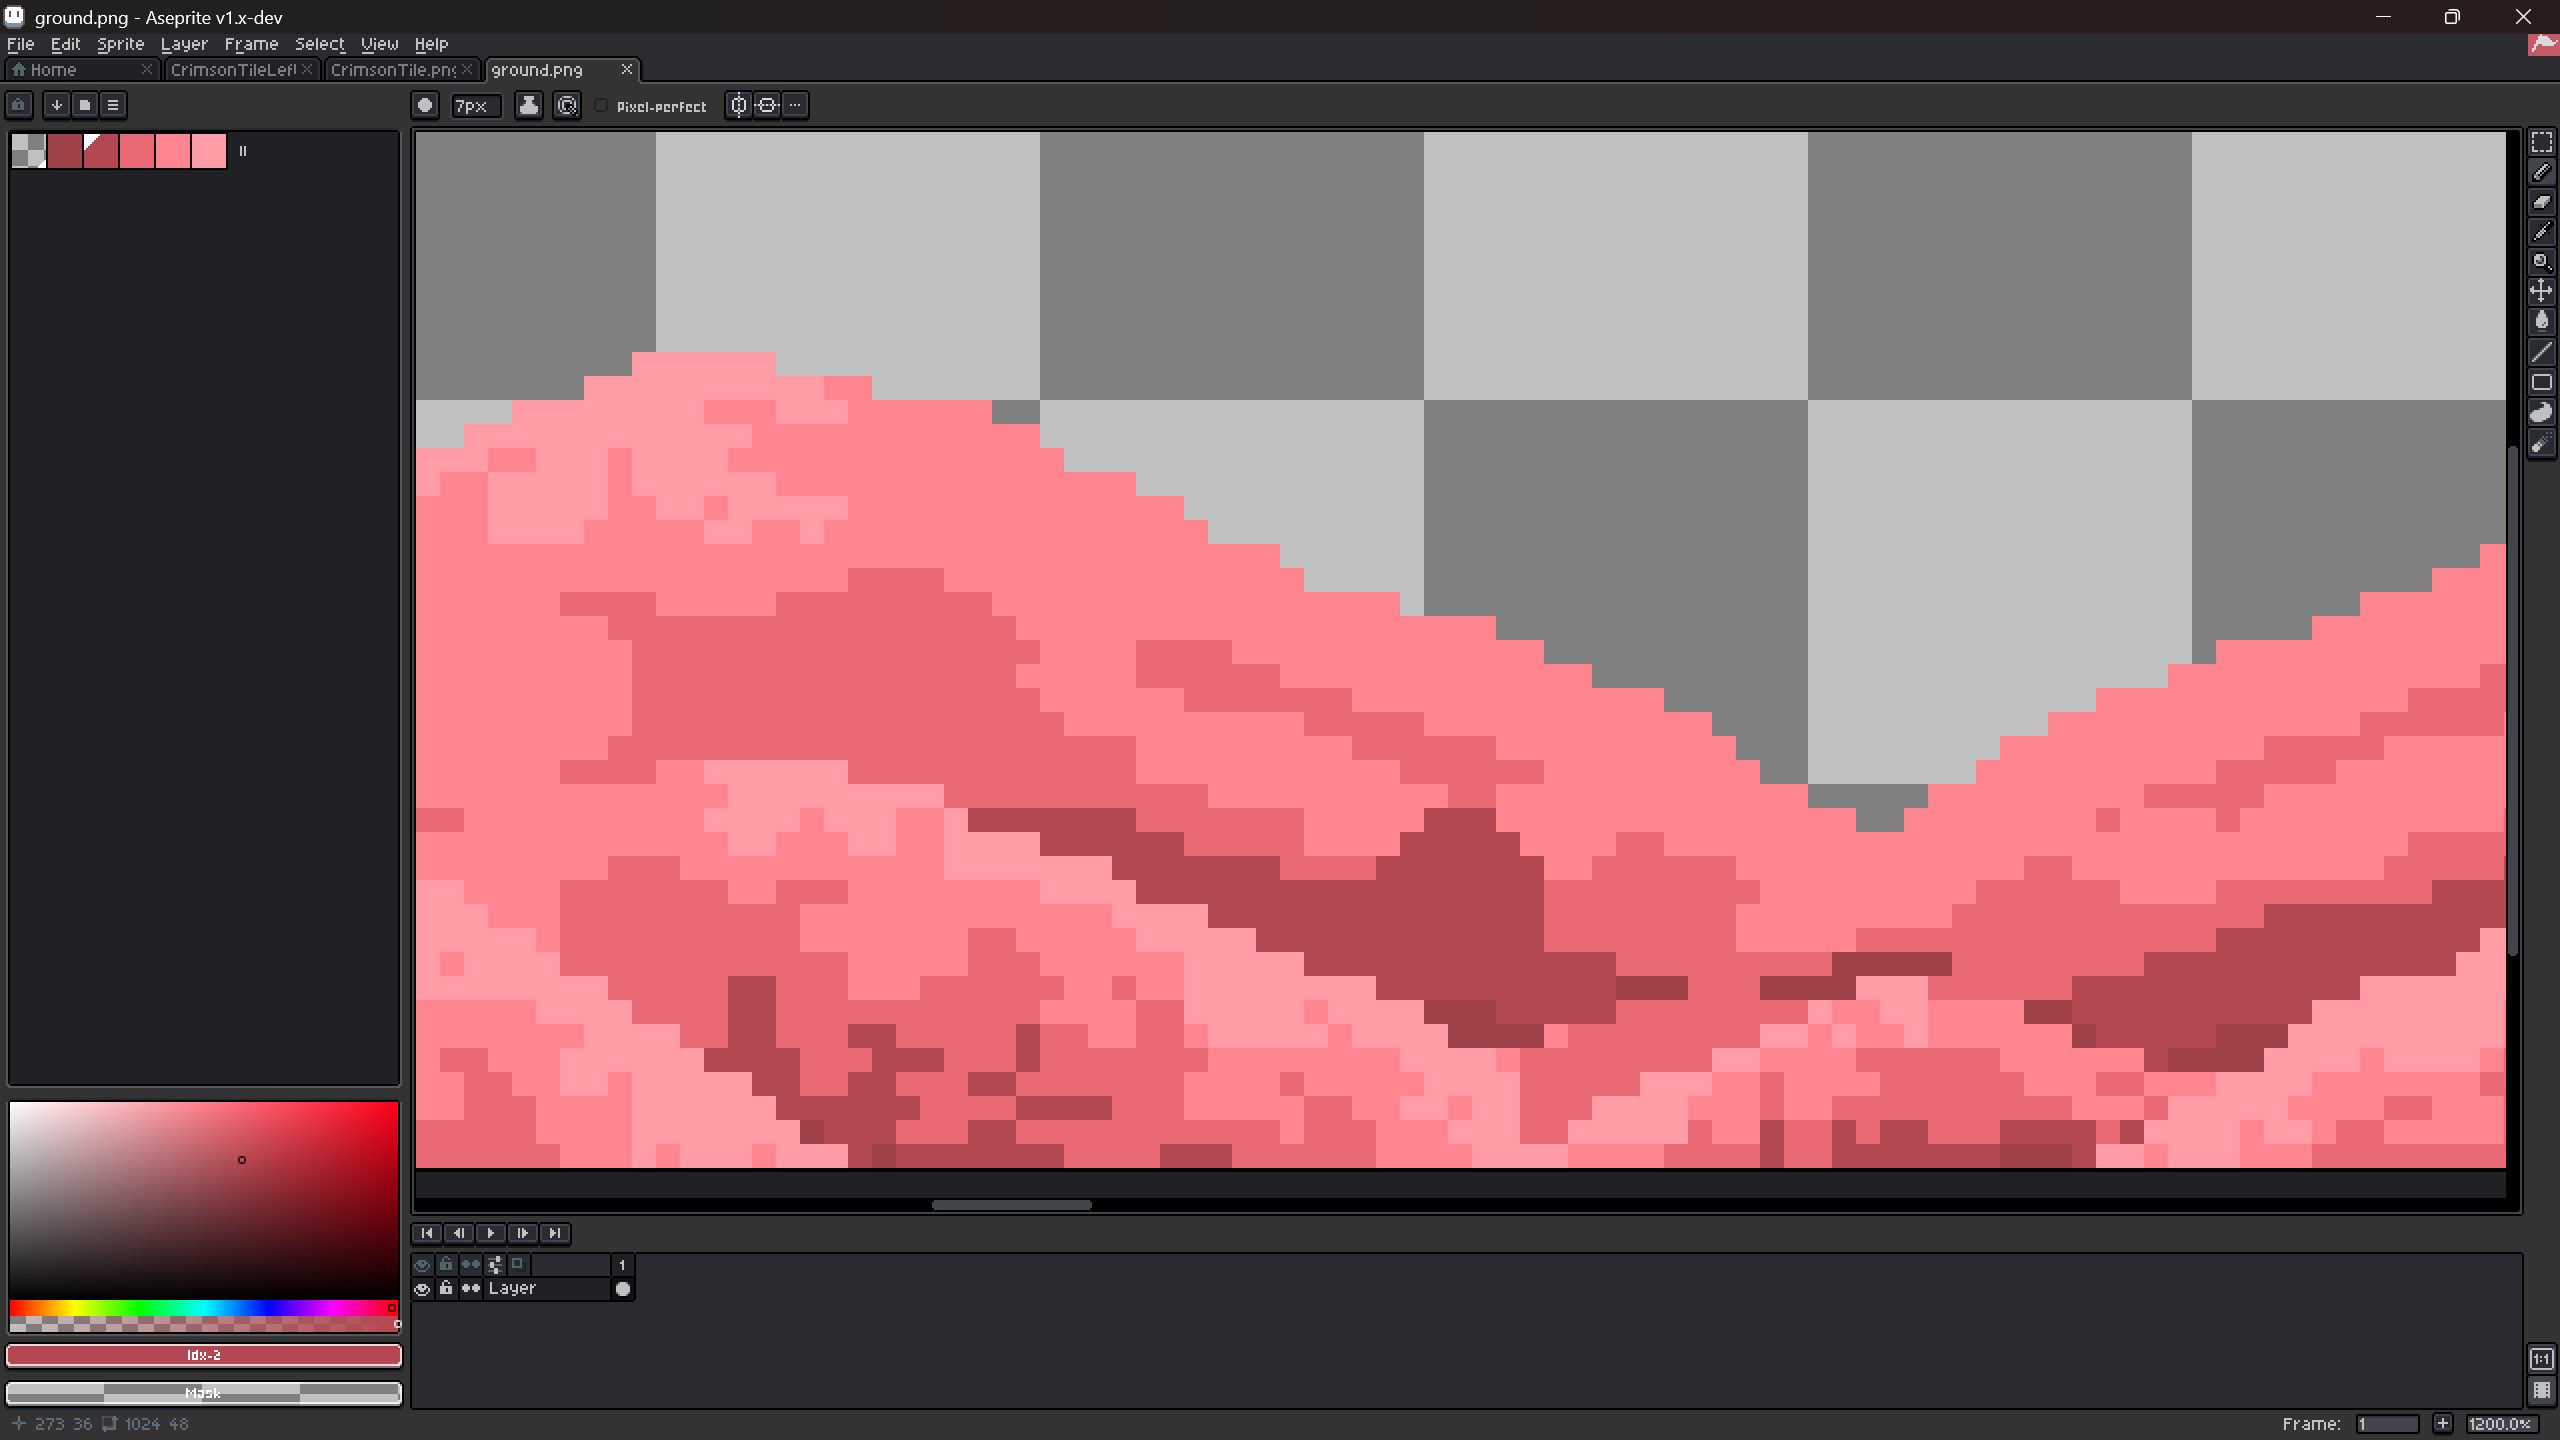The width and height of the screenshot is (2560, 1440).
Task: Select the Blur tool in toolbar
Action: [x=2541, y=443]
